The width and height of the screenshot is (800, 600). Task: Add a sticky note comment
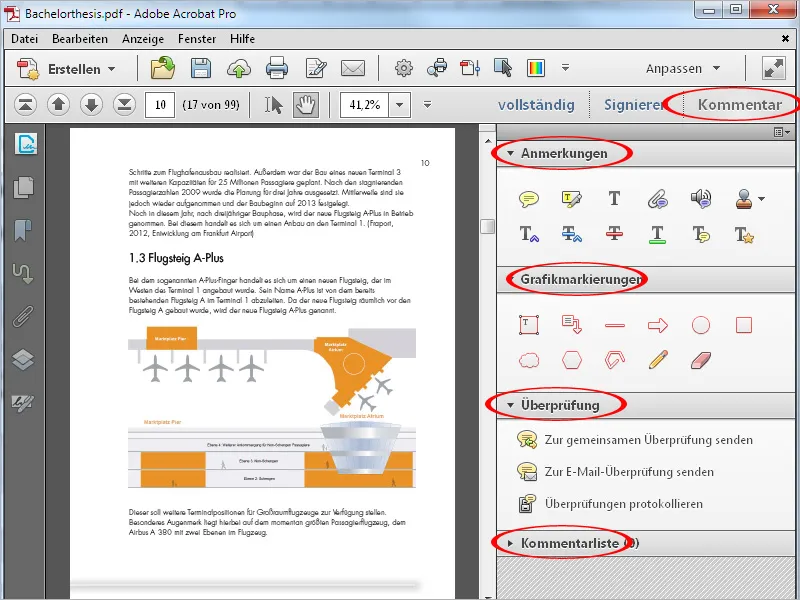(529, 198)
